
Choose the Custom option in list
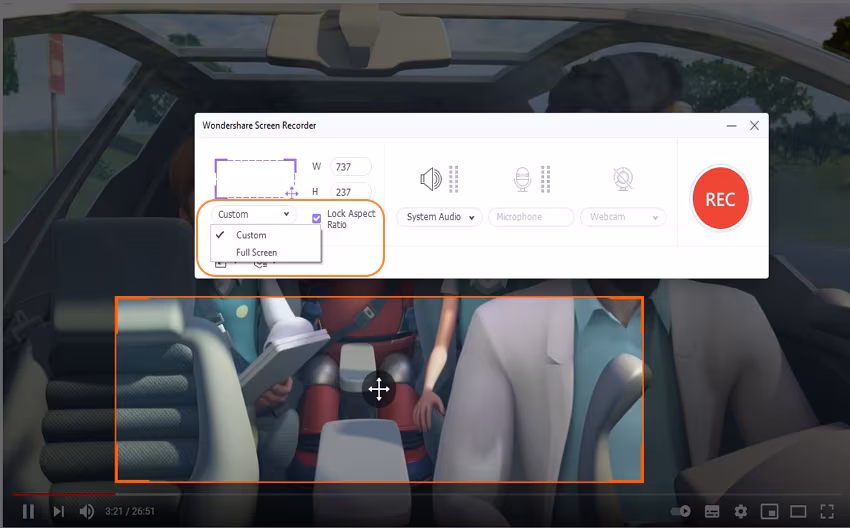coord(251,235)
